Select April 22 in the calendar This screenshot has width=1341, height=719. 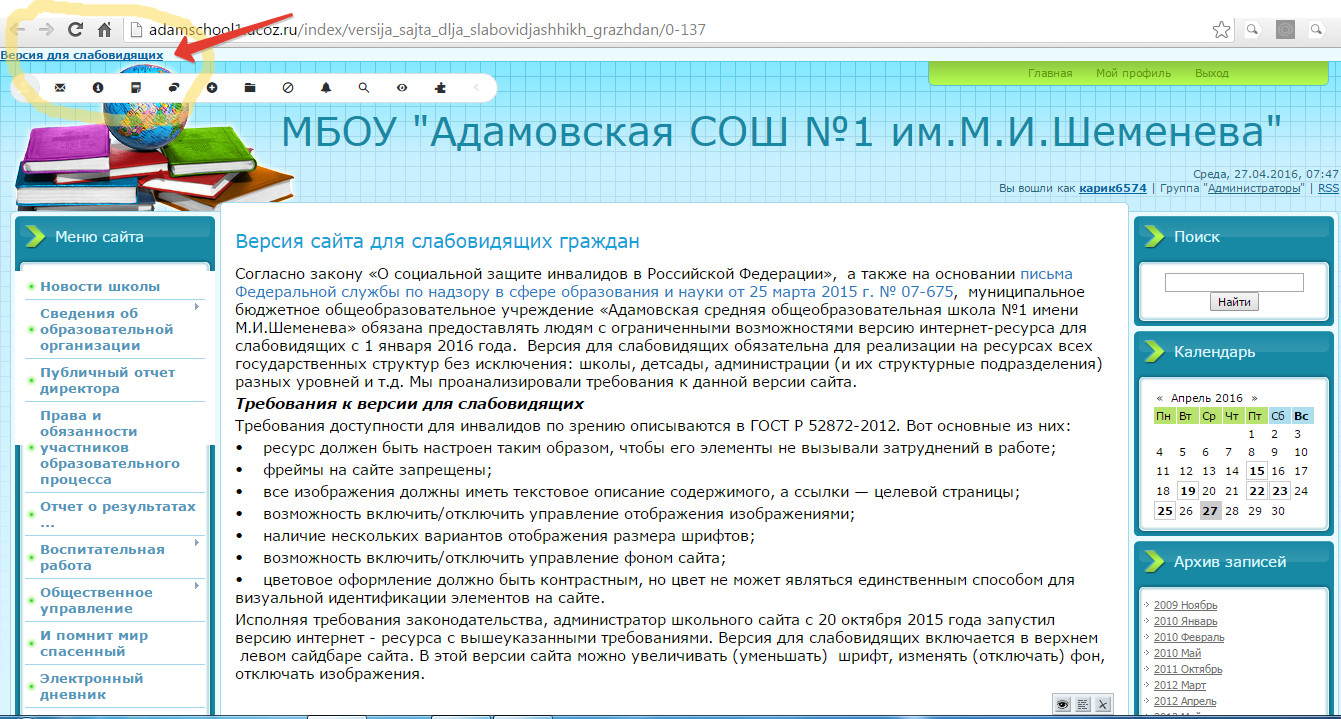coord(1257,491)
